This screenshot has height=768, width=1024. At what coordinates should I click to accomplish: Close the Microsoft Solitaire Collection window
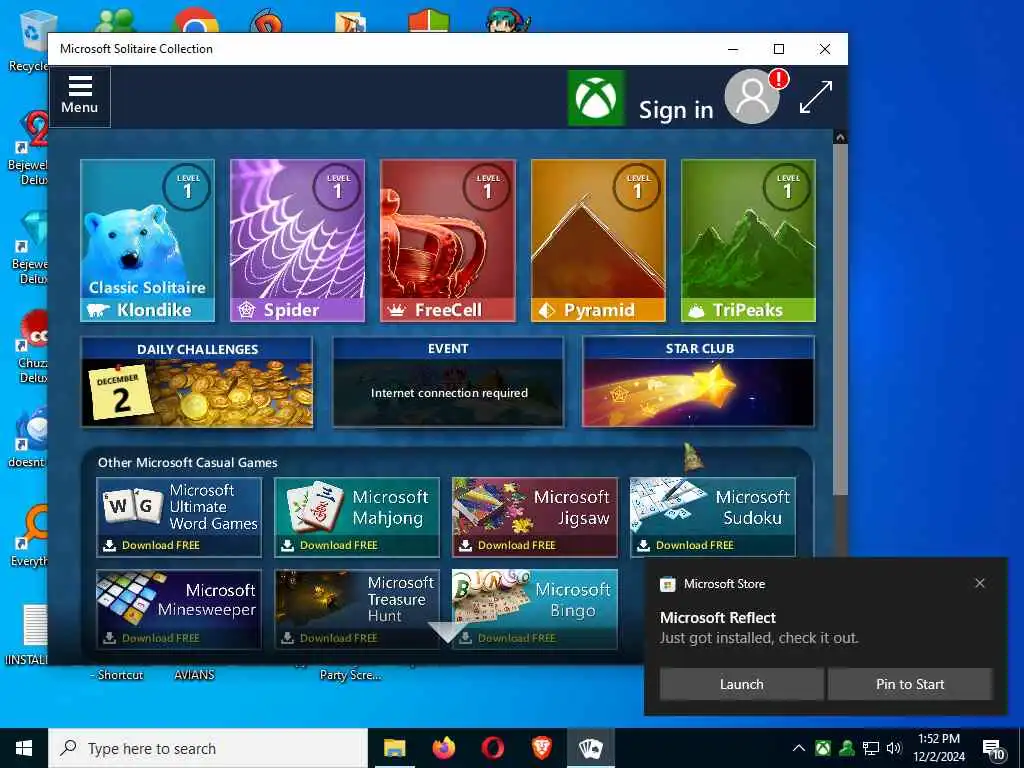(825, 49)
